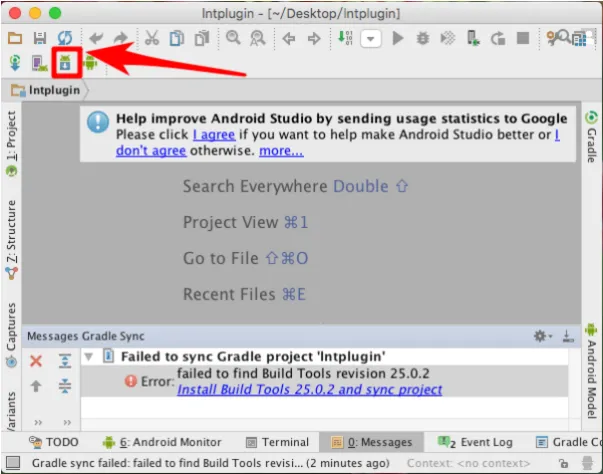
Task: Toggle the read-only lock icon
Action: [x=563, y=463]
